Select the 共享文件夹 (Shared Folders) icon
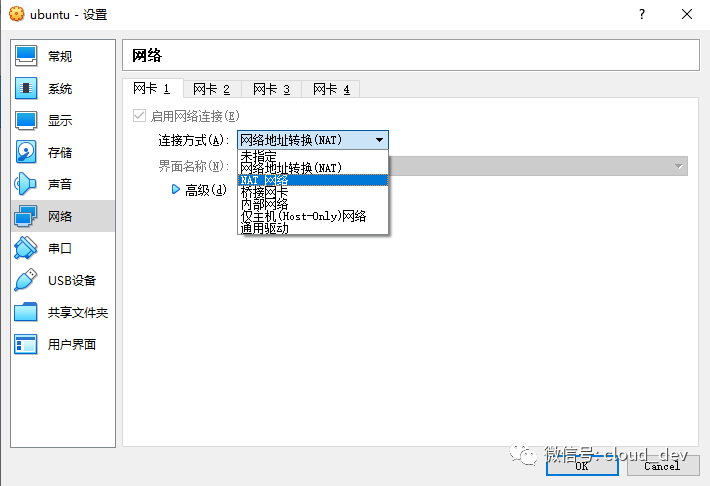 27,312
